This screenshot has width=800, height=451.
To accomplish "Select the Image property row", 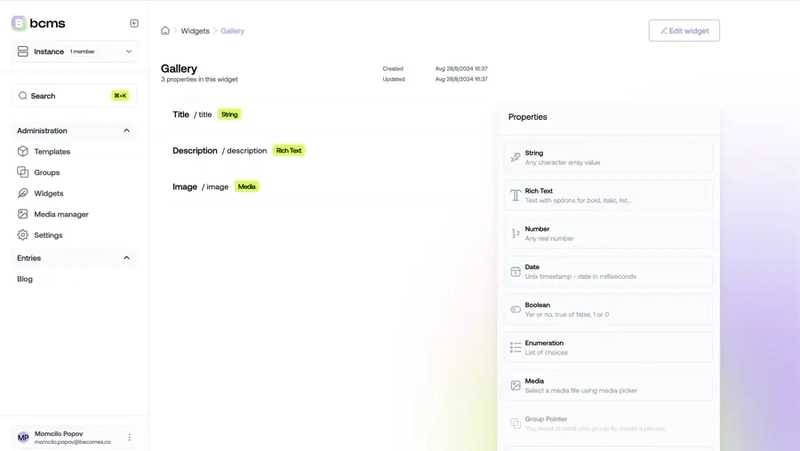I will tap(324, 187).
